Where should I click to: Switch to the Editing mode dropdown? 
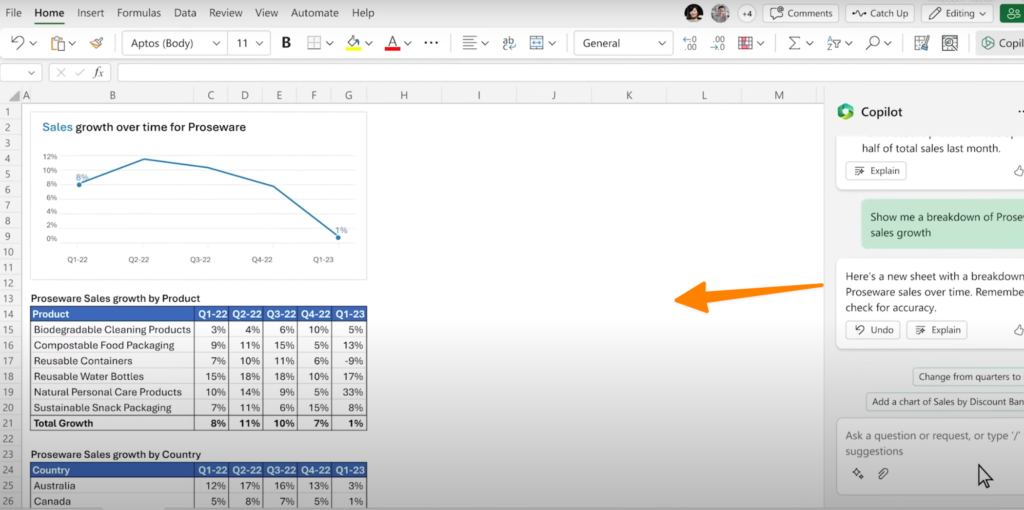957,13
